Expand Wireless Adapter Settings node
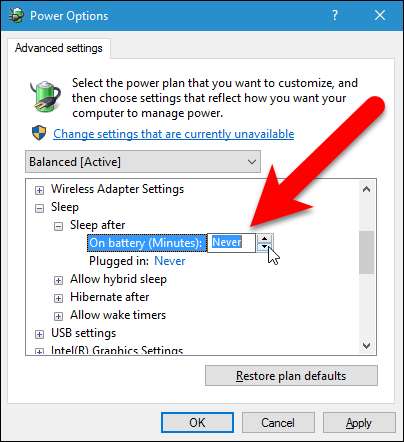Viewport: 404px width, 442px height. pos(39,190)
